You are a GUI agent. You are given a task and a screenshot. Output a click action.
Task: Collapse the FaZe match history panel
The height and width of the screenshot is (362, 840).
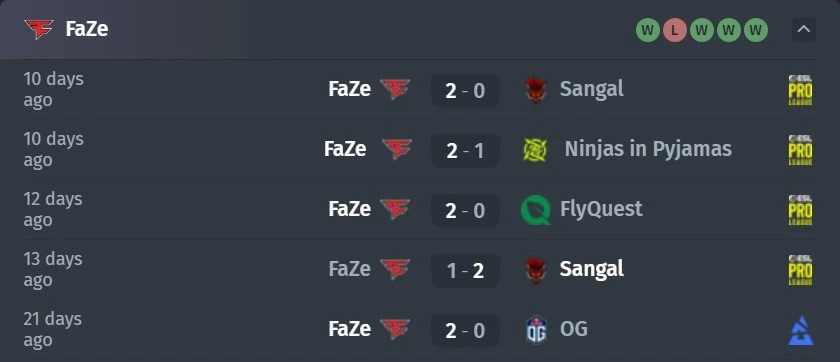(804, 30)
